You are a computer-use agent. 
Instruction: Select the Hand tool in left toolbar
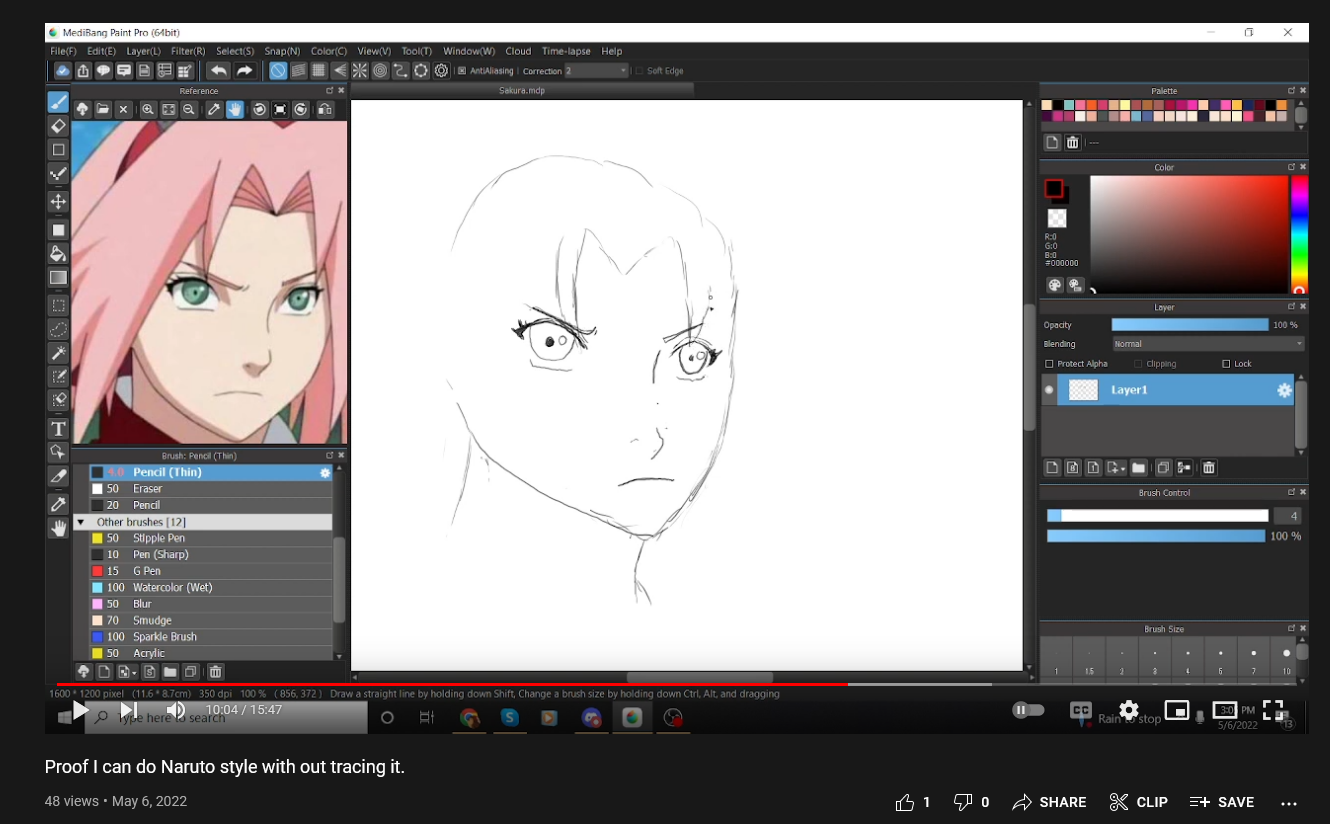click(x=58, y=528)
